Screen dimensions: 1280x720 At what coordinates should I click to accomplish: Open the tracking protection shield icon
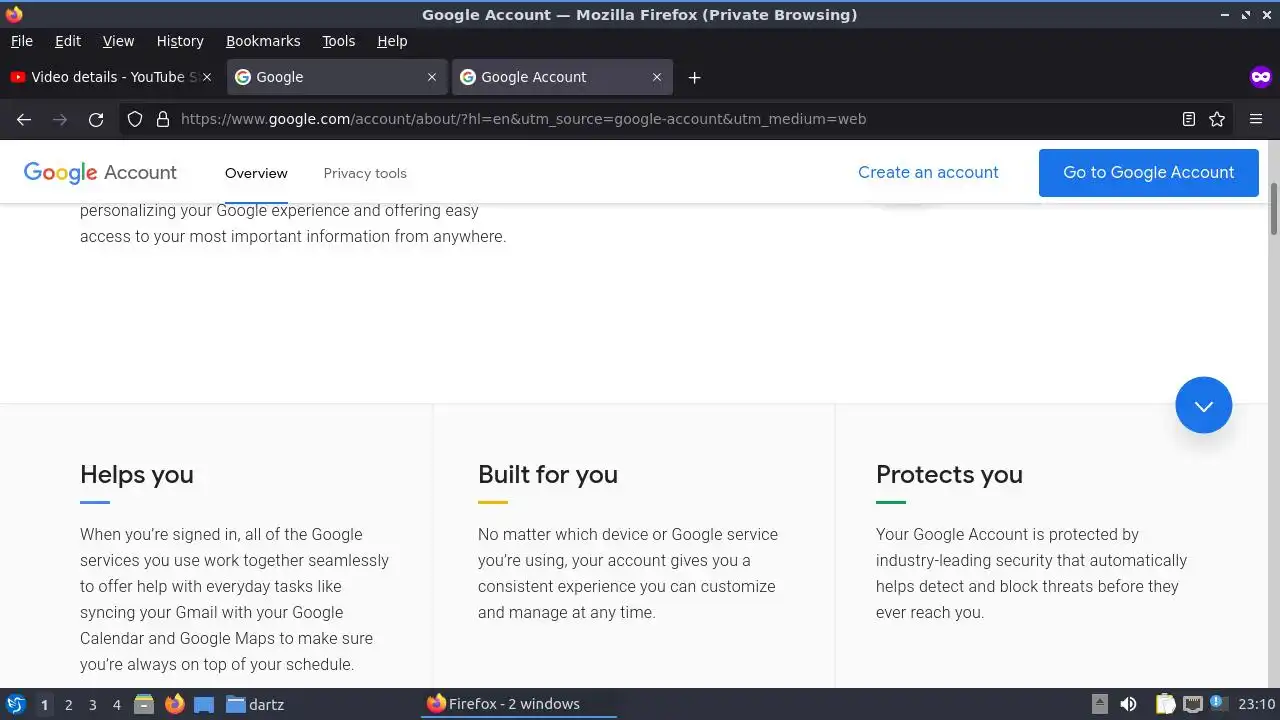click(x=135, y=119)
